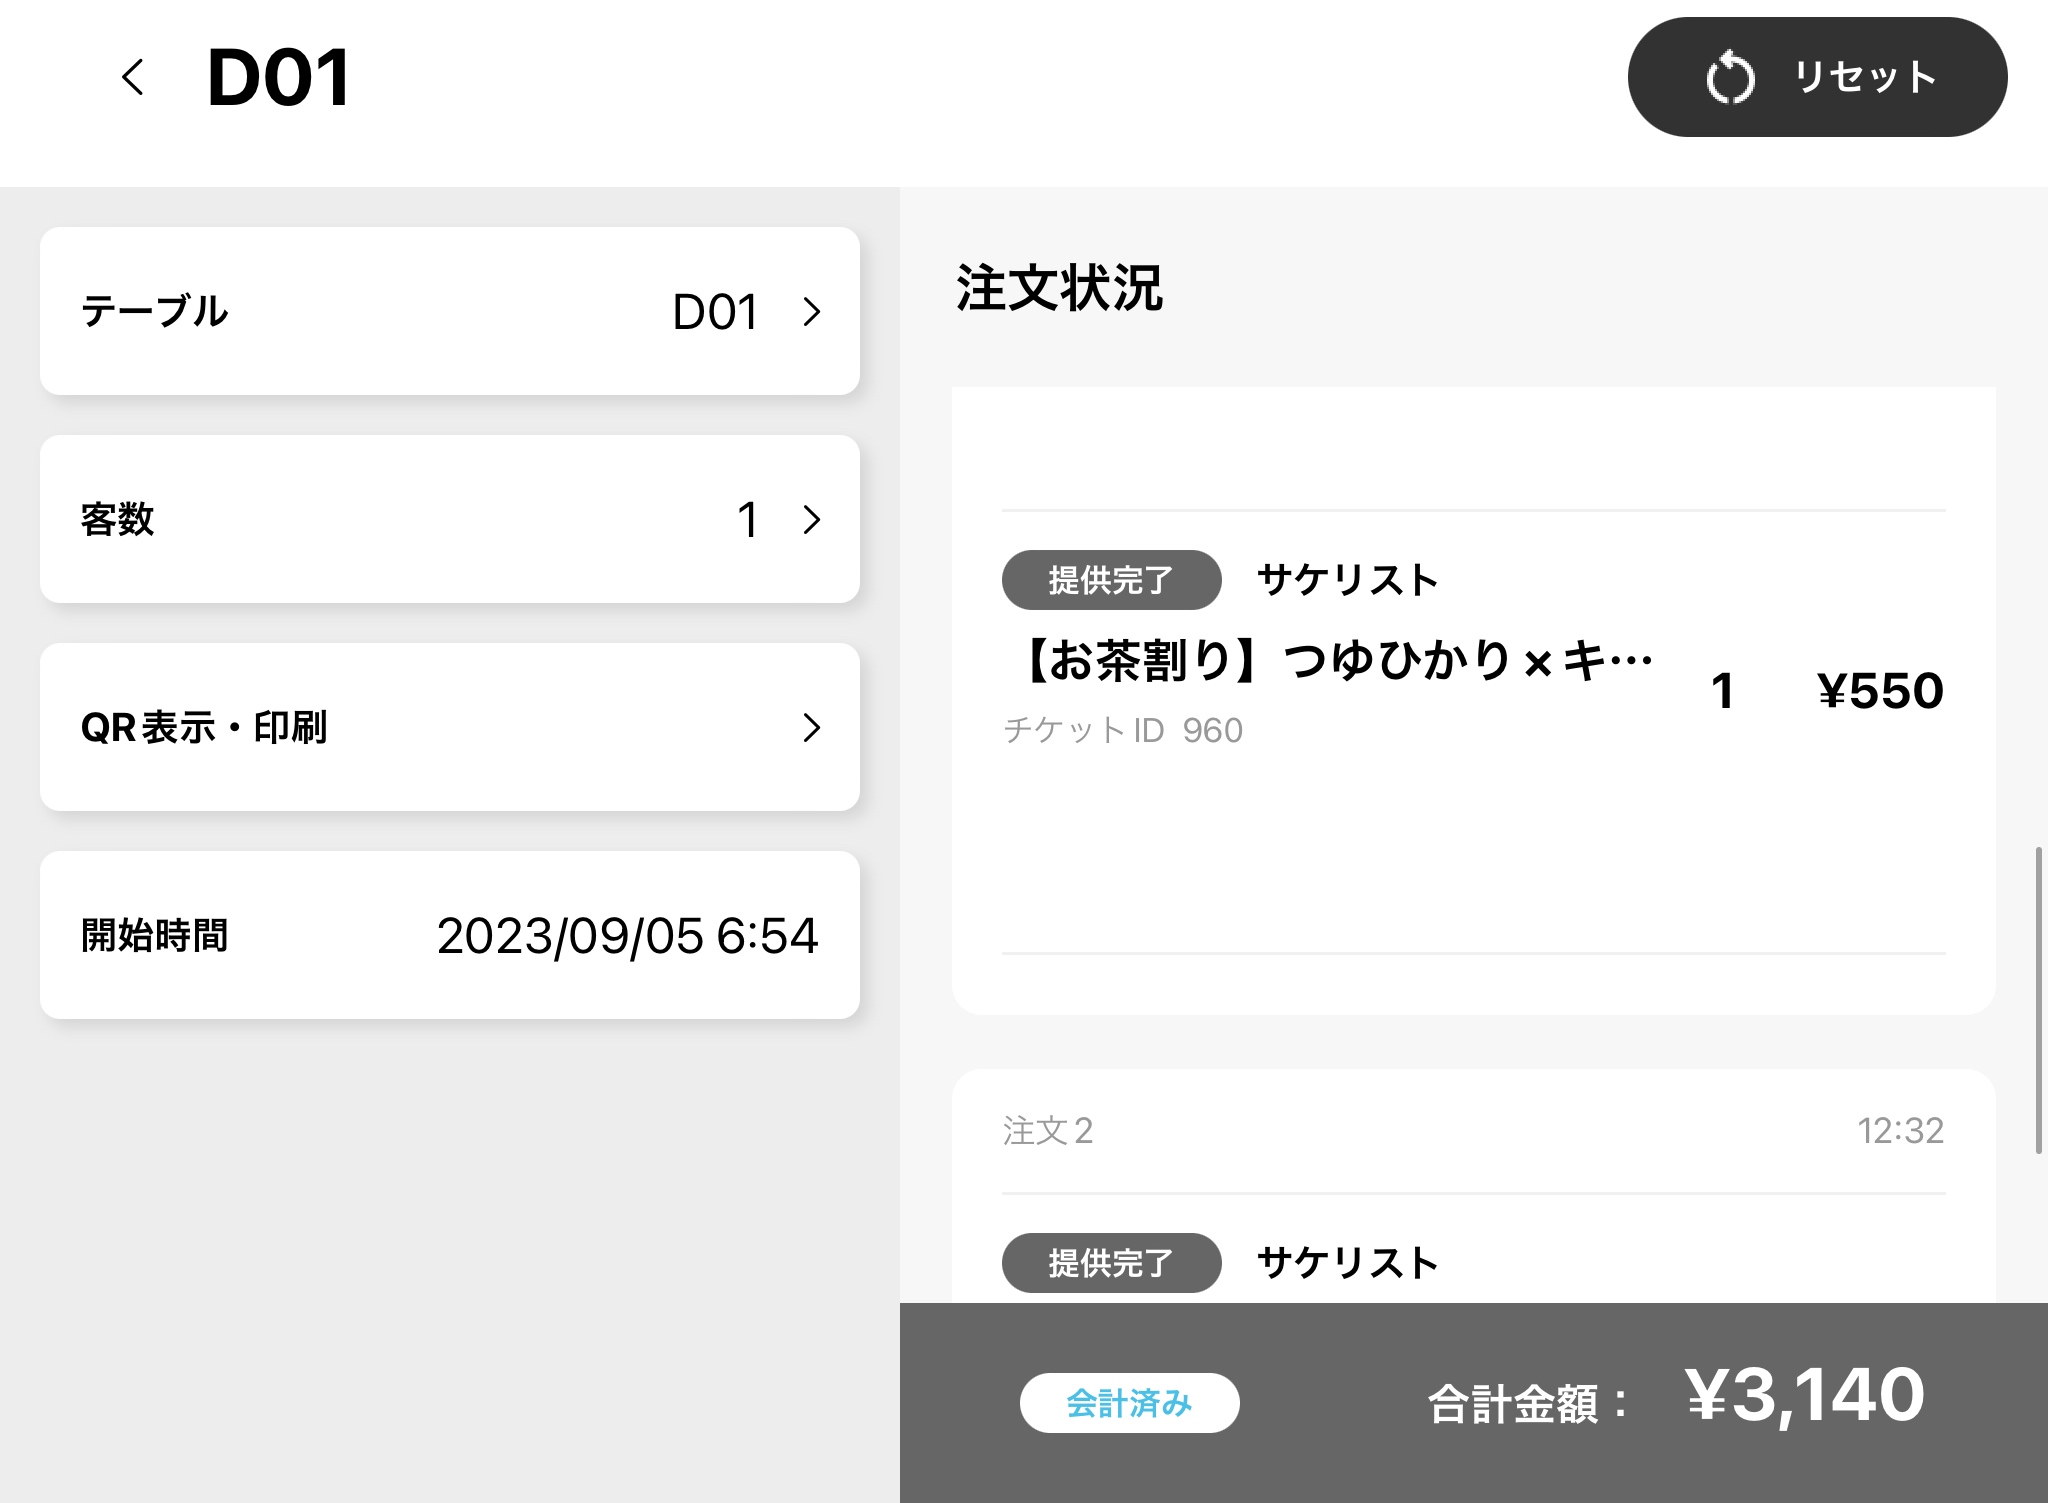Expand the chevron beside guest count 1
This screenshot has height=1503, width=2048.
tap(811, 519)
